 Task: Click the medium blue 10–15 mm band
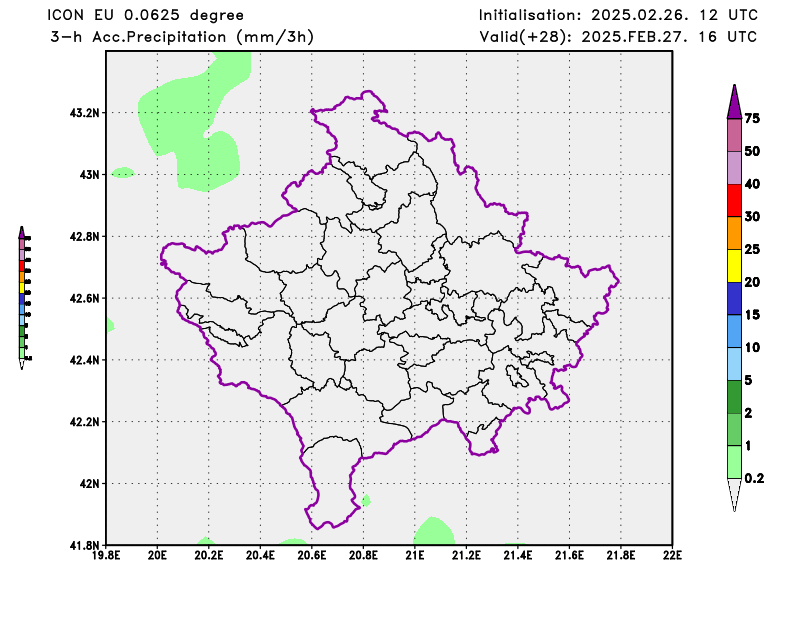pos(734,331)
